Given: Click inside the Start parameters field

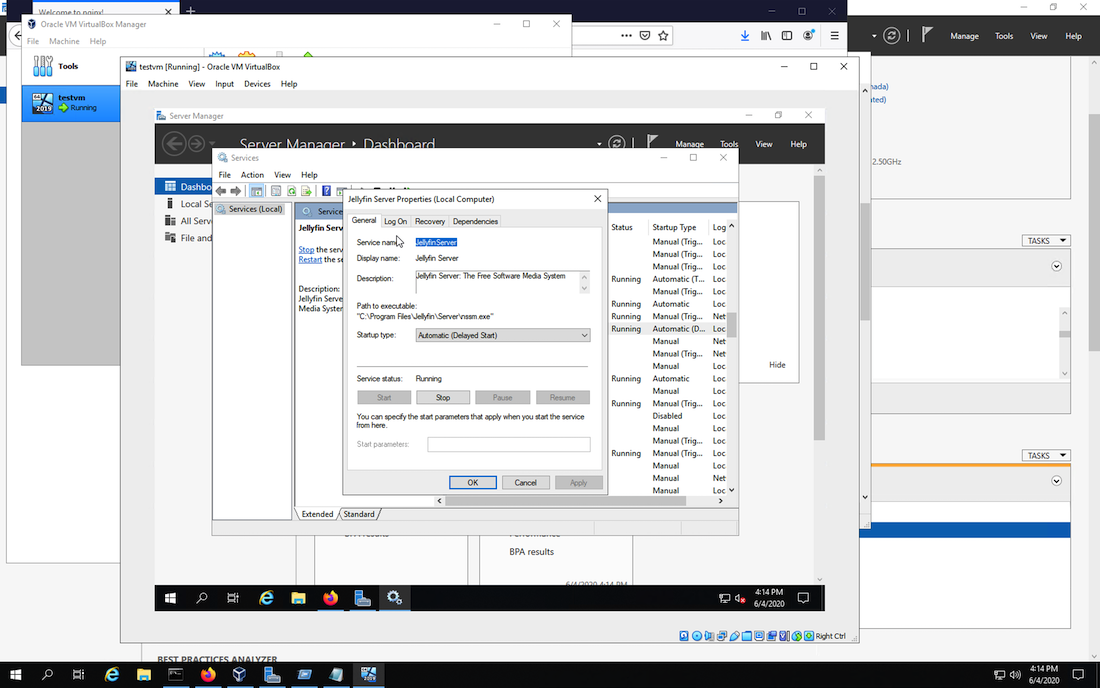Looking at the screenshot, I should point(508,444).
